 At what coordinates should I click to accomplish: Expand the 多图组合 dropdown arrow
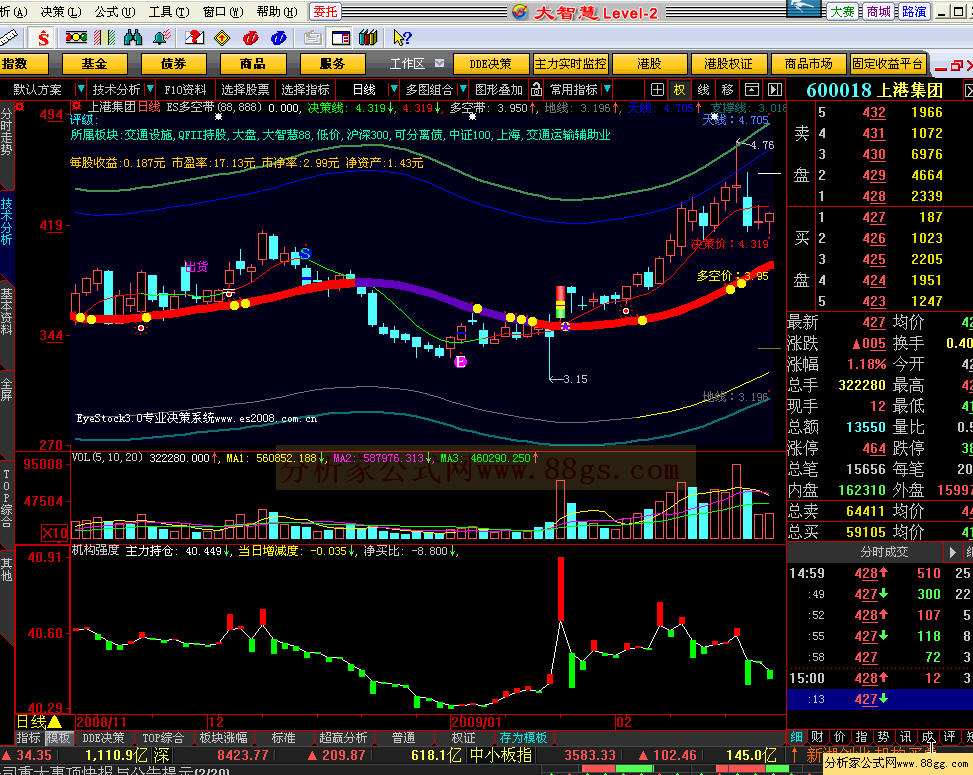[x=463, y=90]
